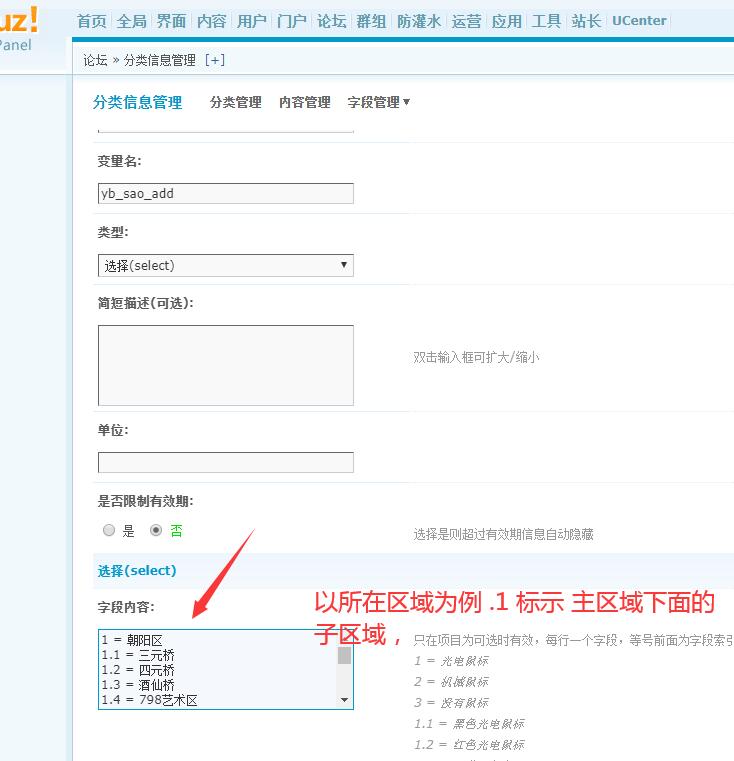Open the 工具 menu item
This screenshot has width=734, height=761.
point(546,21)
